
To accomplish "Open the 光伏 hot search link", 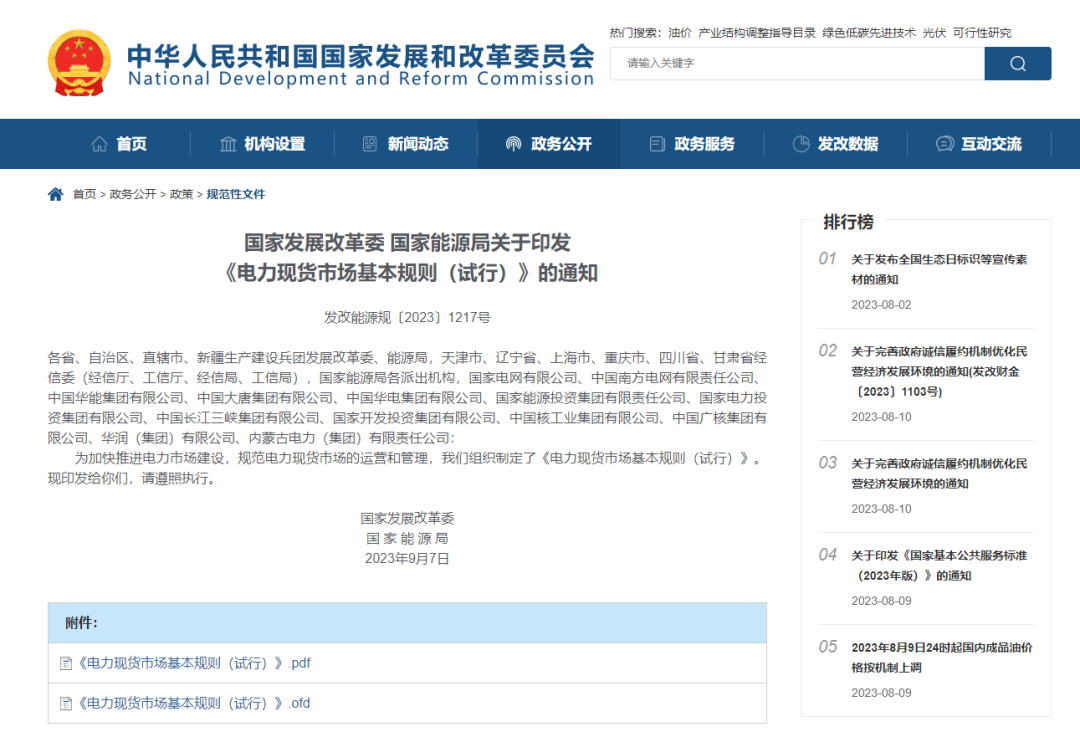I will (934, 32).
